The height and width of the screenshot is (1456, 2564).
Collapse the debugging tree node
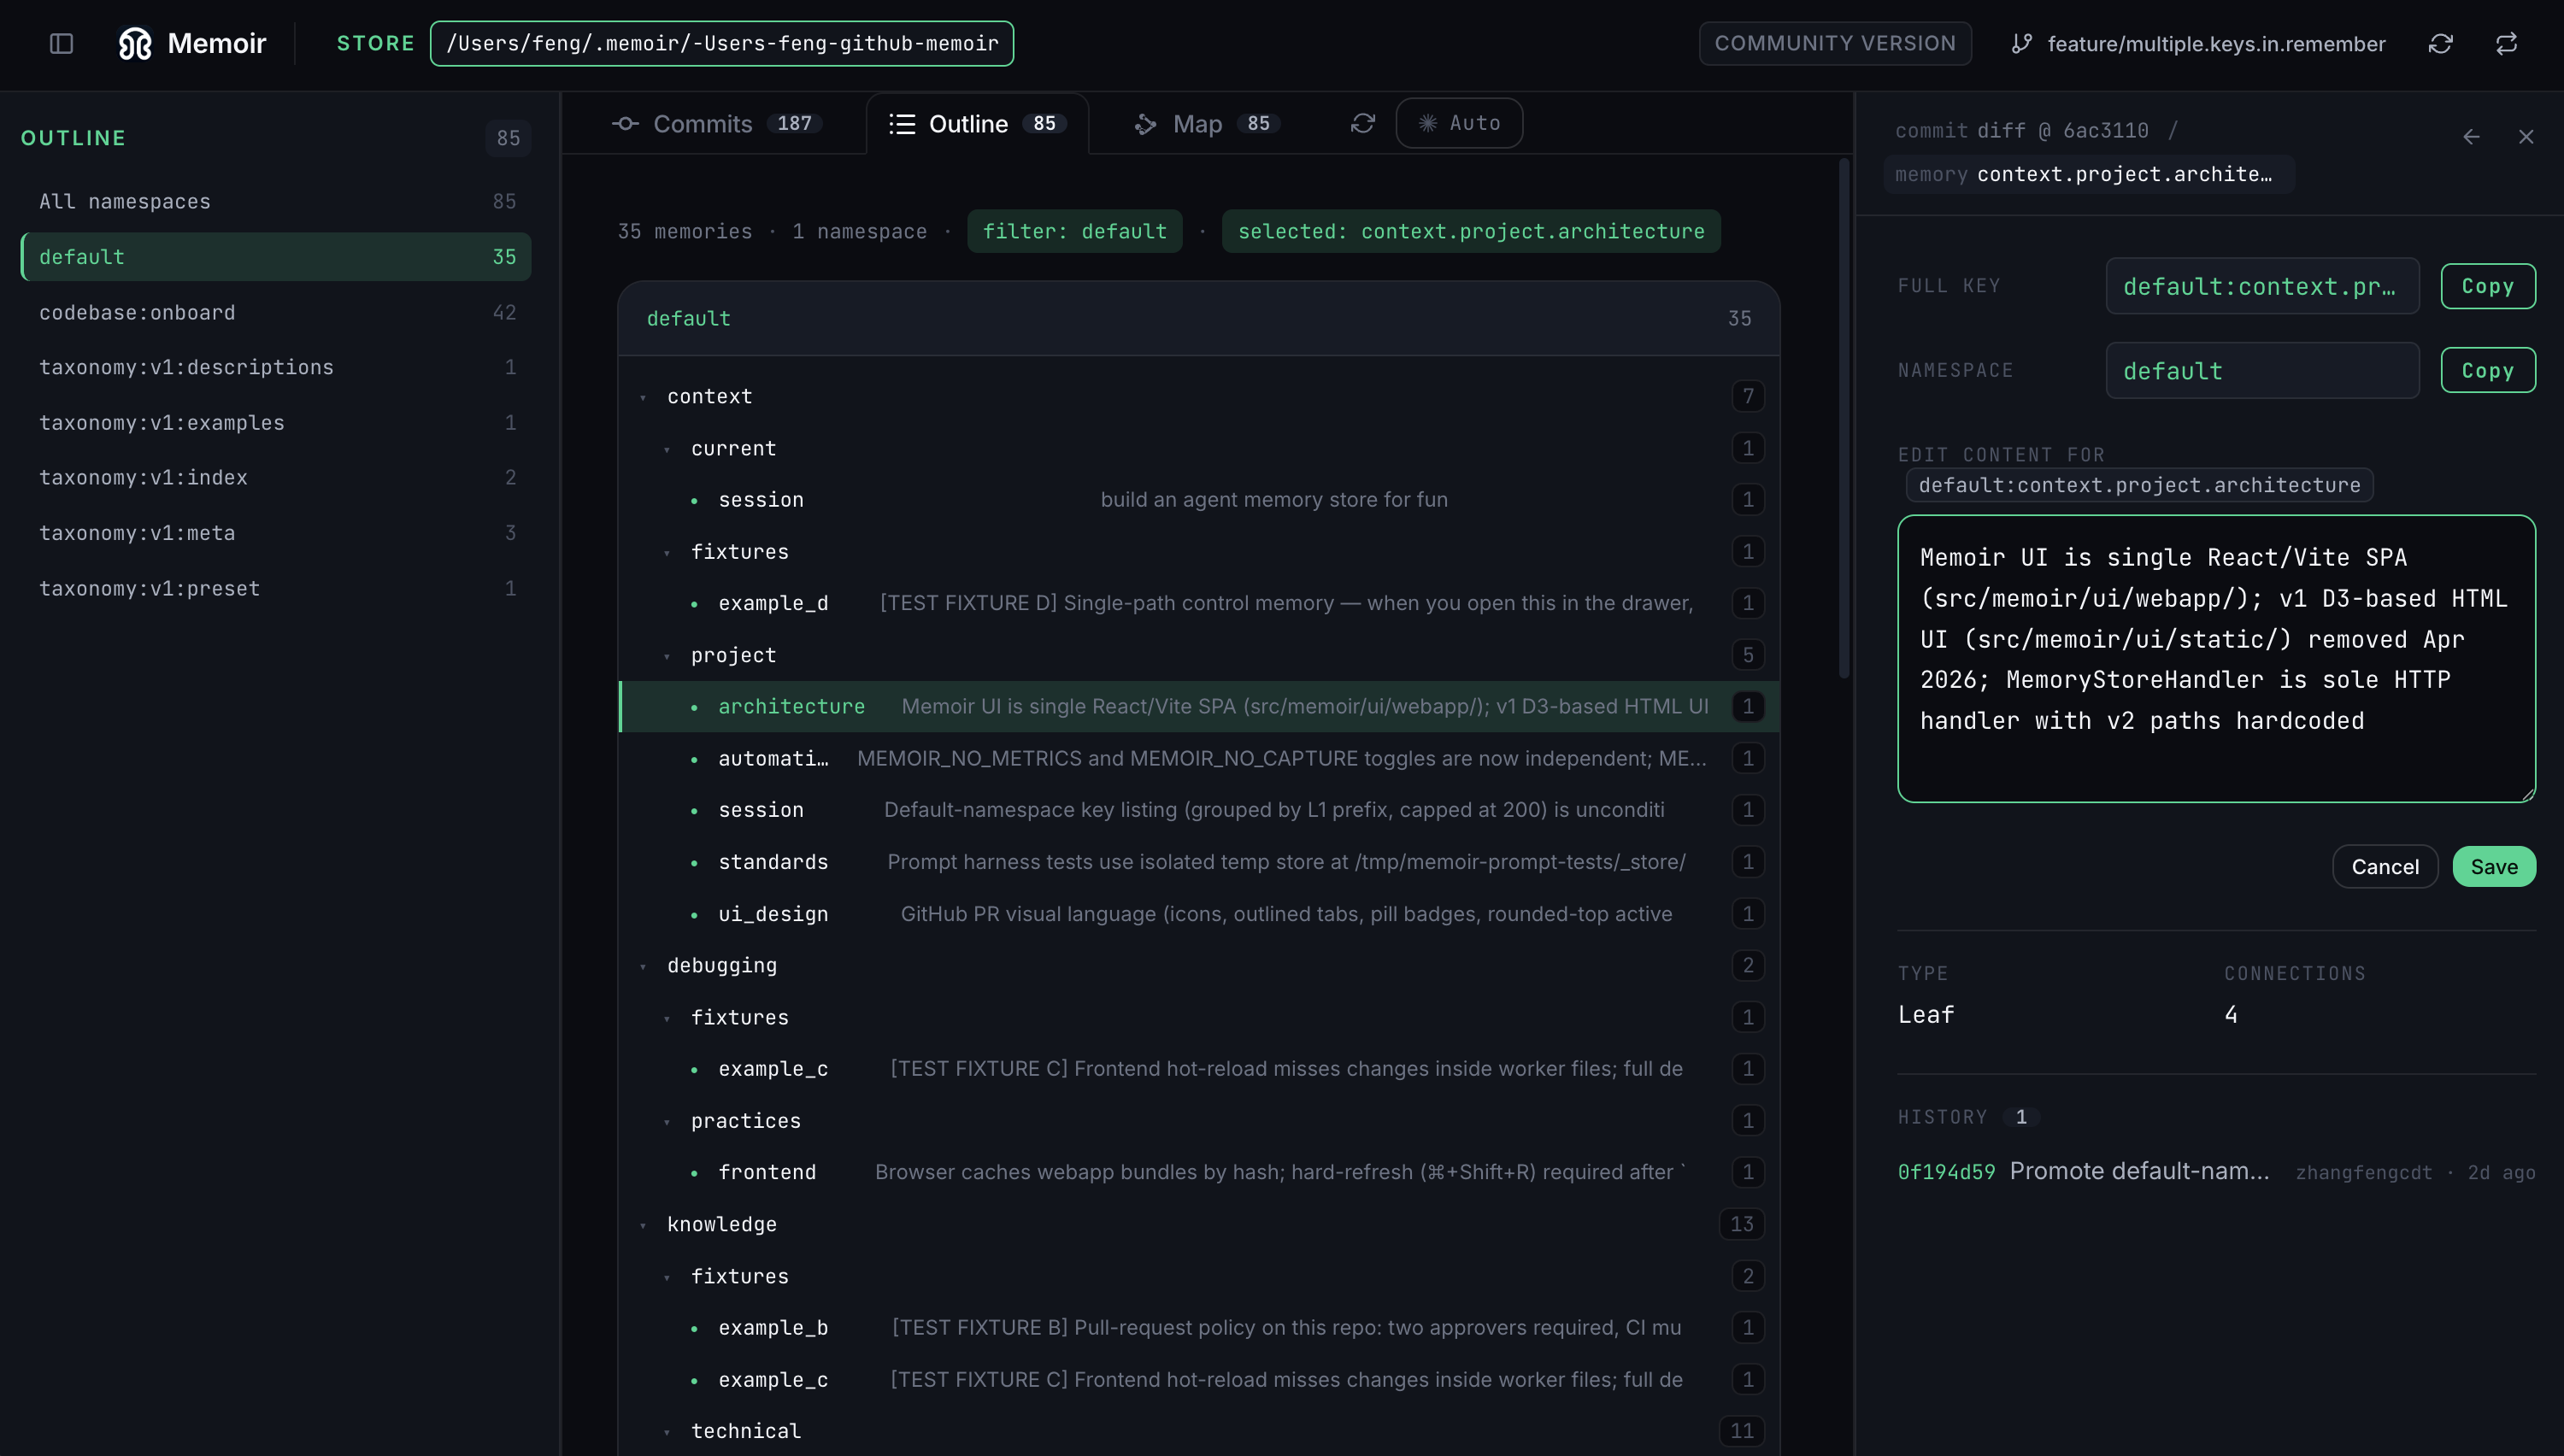(643, 966)
